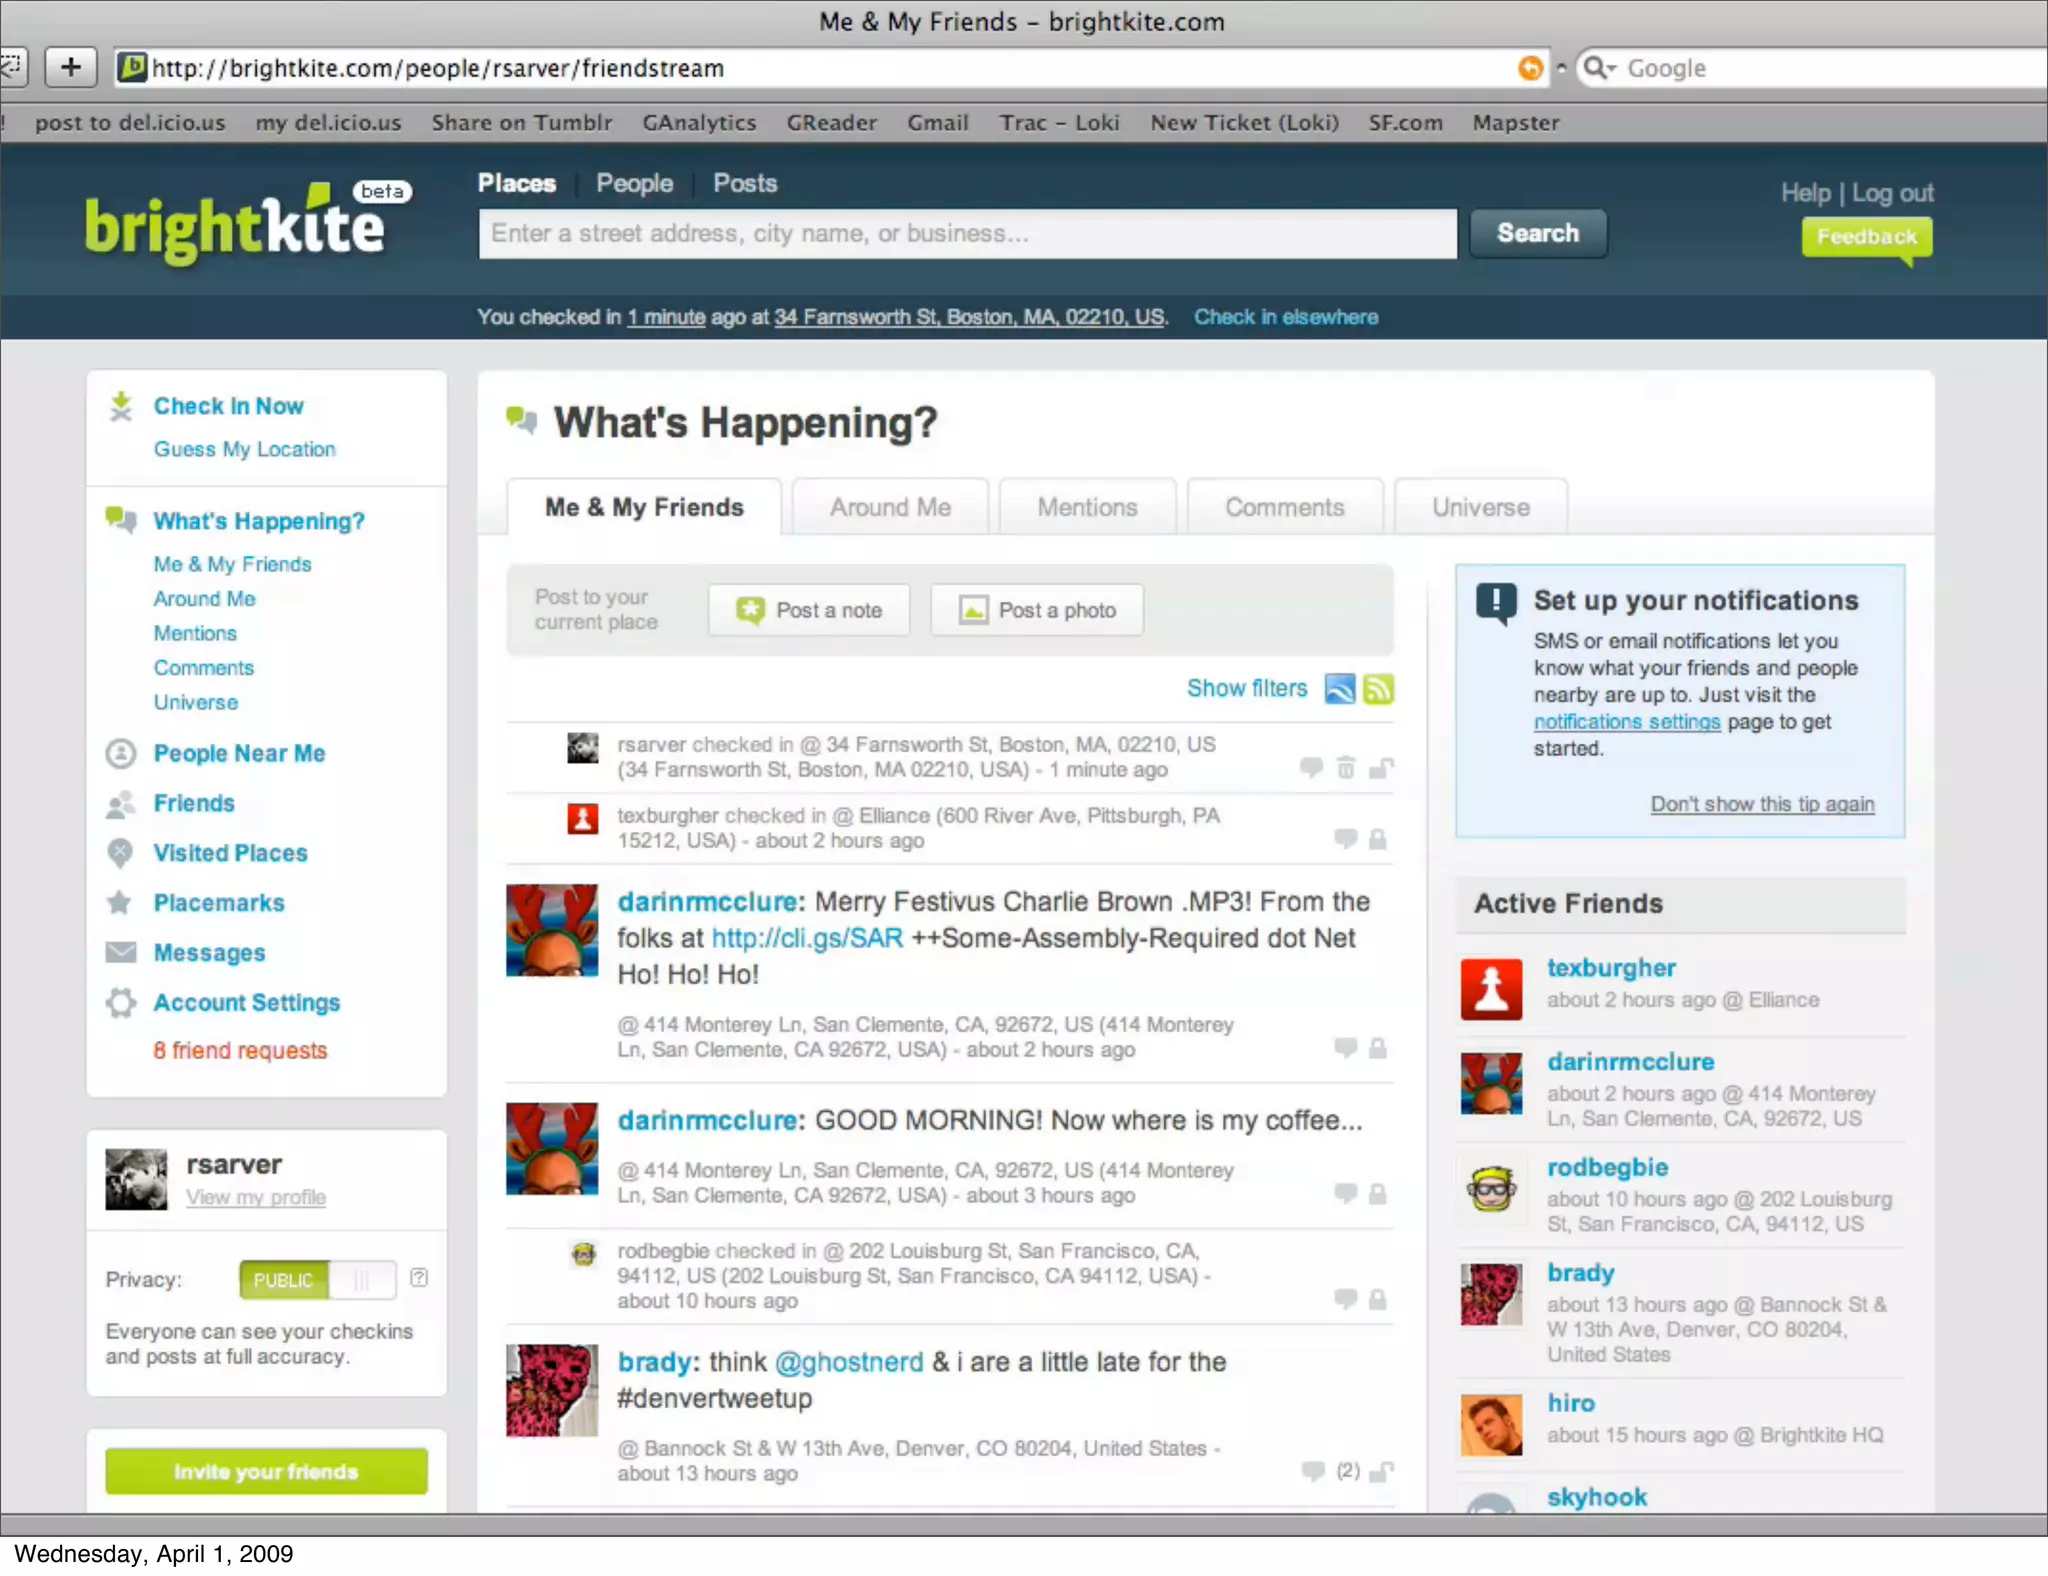The width and height of the screenshot is (2048, 1576).
Task: Switch to the Mentions tab
Action: (x=1087, y=507)
